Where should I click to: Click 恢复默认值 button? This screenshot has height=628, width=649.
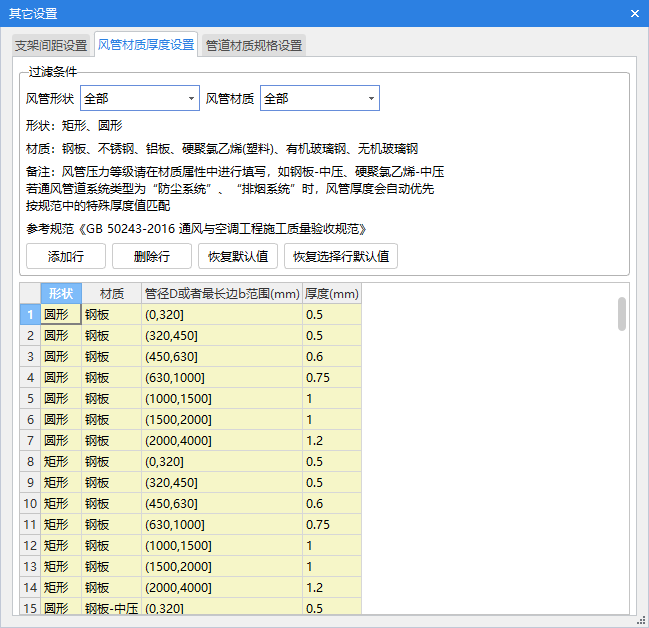[237, 256]
